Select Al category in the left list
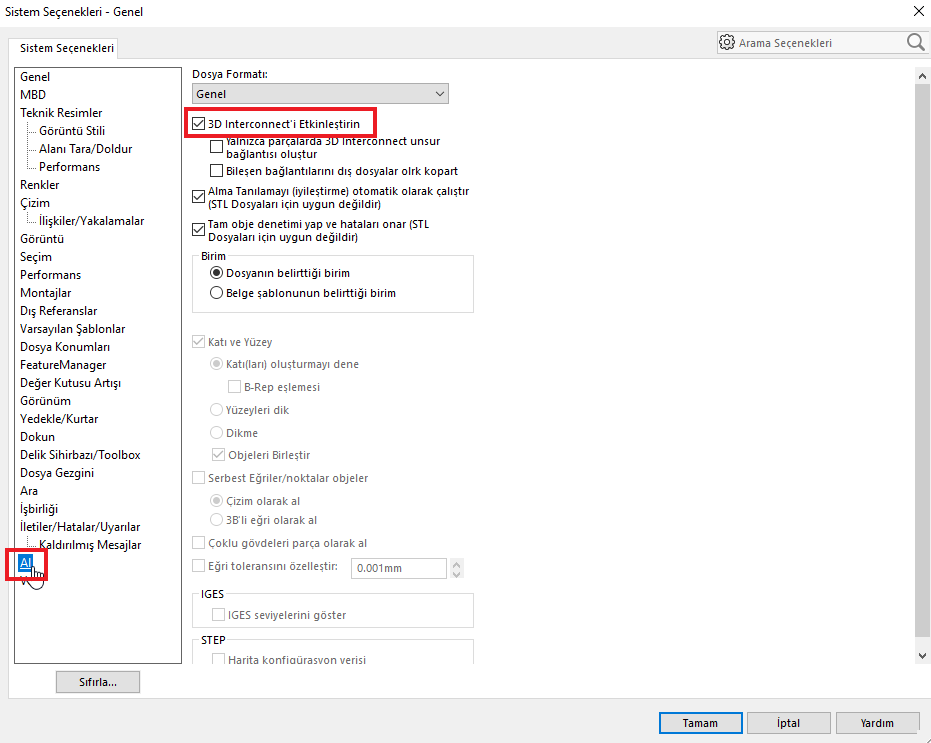This screenshot has width=931, height=743. (27, 563)
